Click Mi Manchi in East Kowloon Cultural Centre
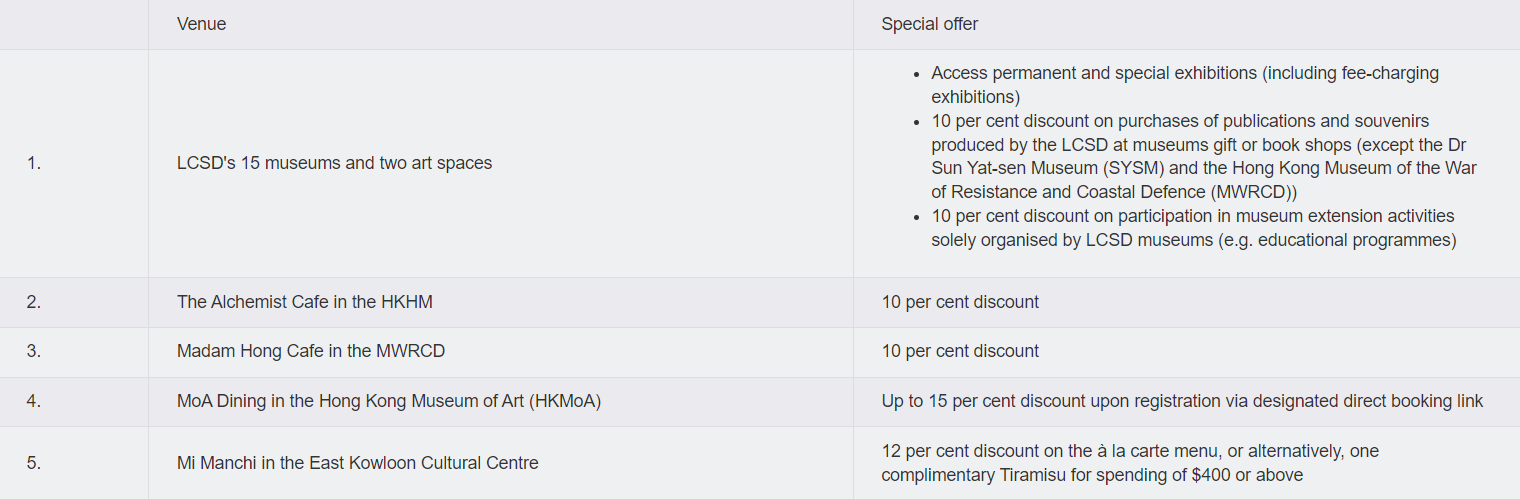Viewport: 1520px width, 499px height. click(357, 463)
